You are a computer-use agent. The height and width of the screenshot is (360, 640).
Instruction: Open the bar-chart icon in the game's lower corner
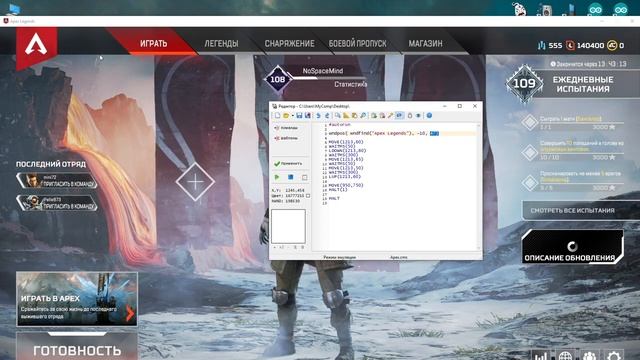point(541,356)
